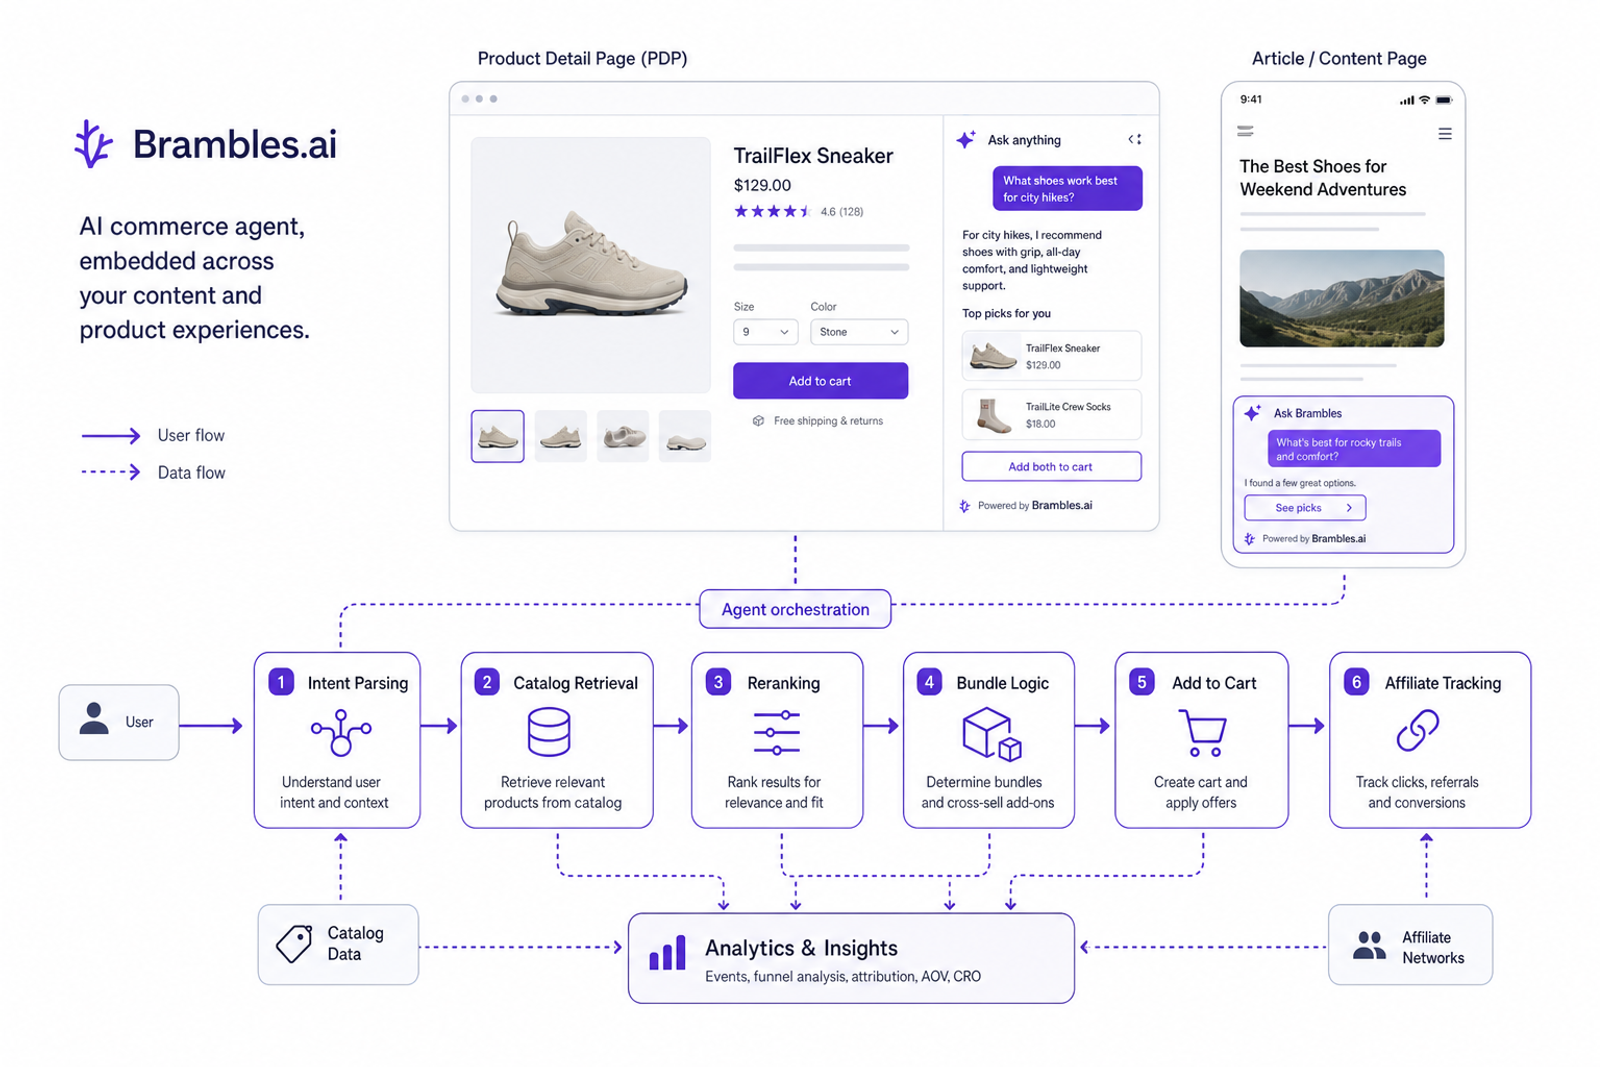
Task: Click the sparkle icon beside Ask anything
Action: [x=966, y=140]
